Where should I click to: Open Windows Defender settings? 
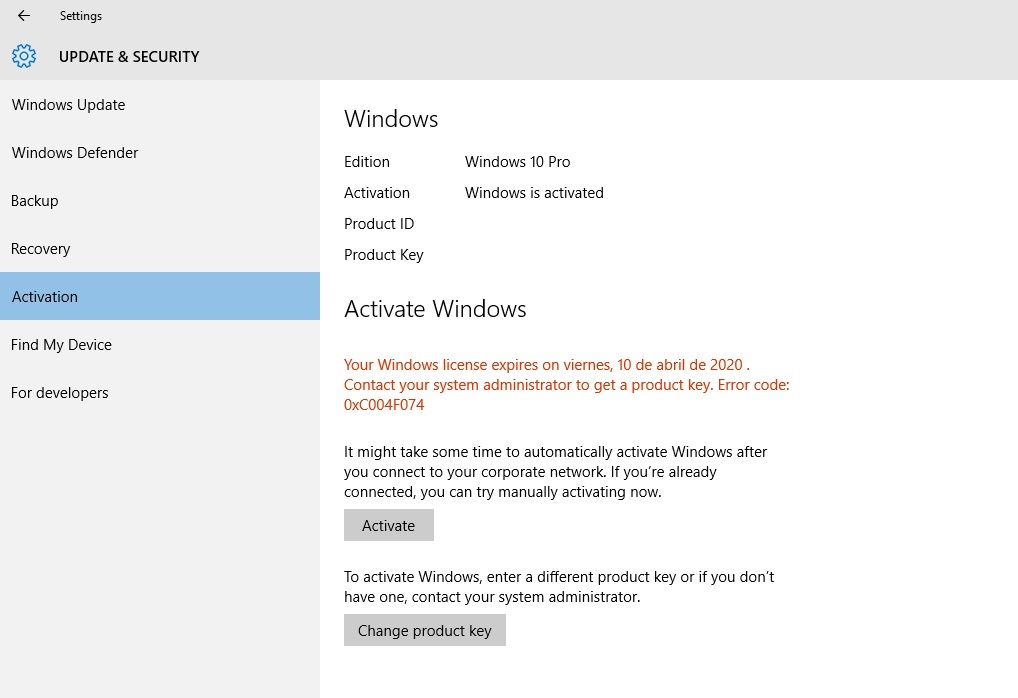pos(160,153)
